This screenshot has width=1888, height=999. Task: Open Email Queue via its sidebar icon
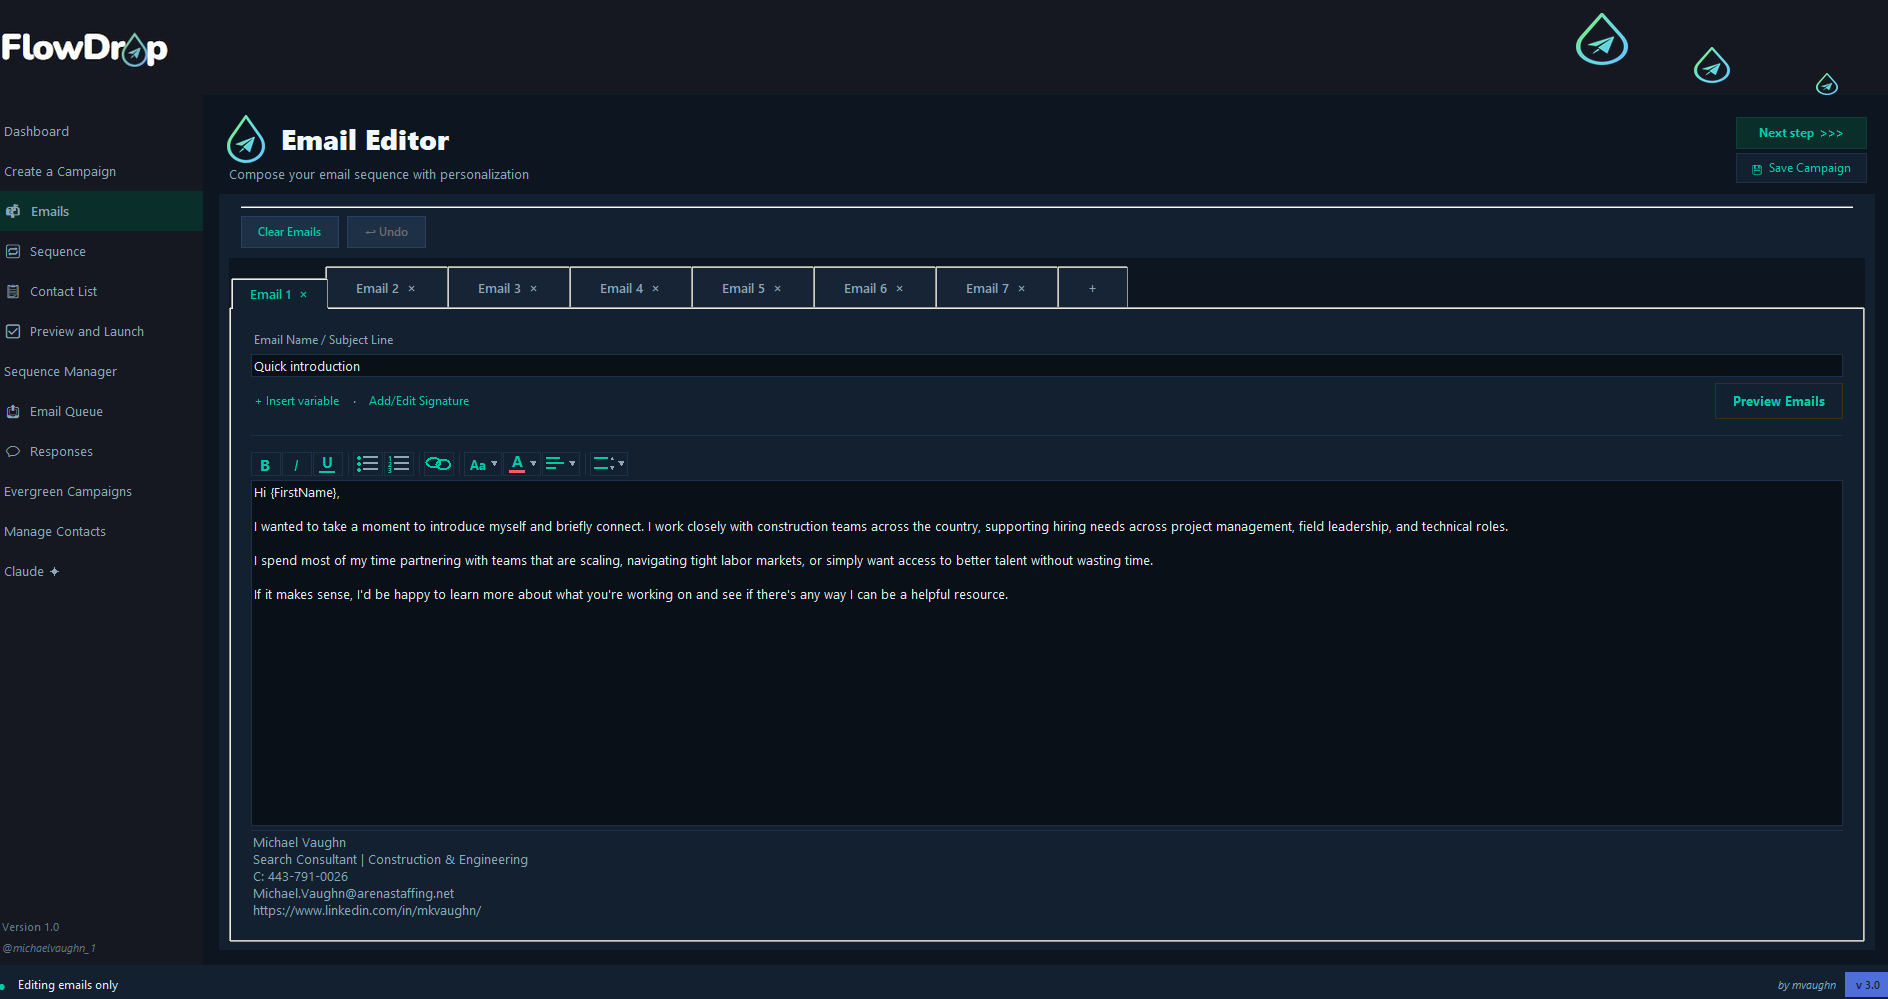point(13,411)
